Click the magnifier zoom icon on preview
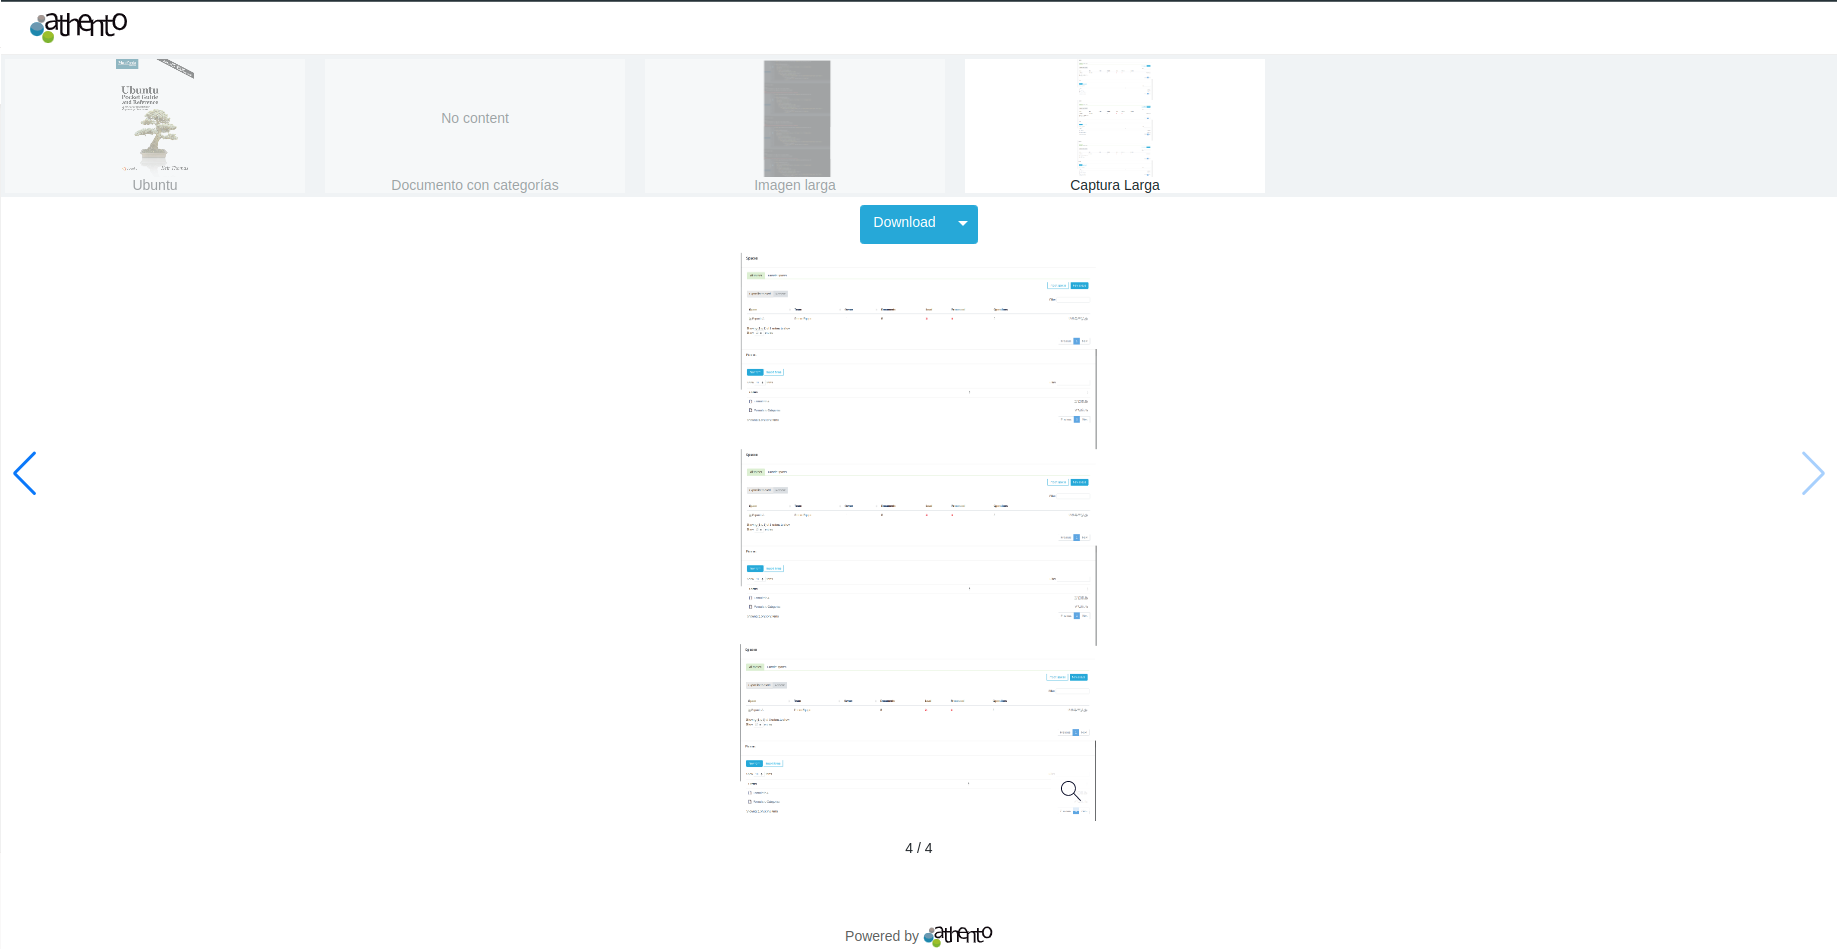 (x=1070, y=791)
